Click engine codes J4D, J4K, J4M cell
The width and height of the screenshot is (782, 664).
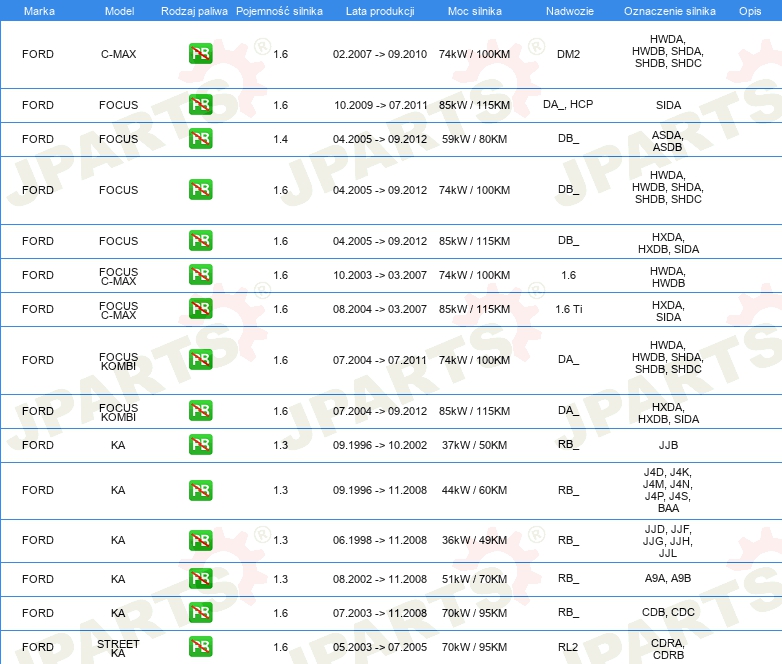668,490
